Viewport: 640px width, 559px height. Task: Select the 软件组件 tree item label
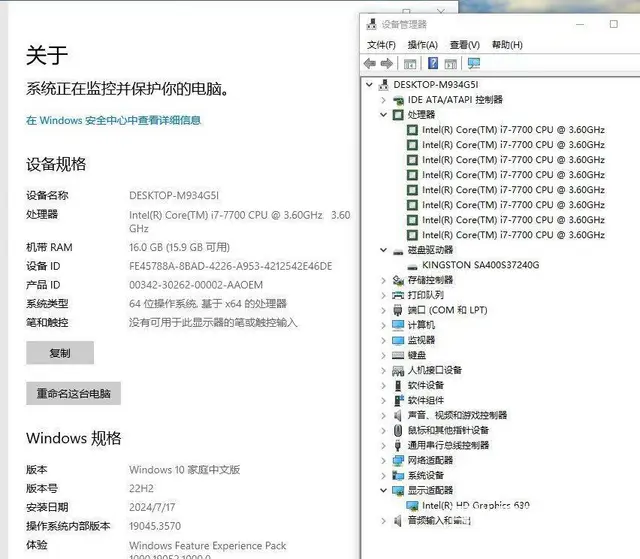coord(426,400)
